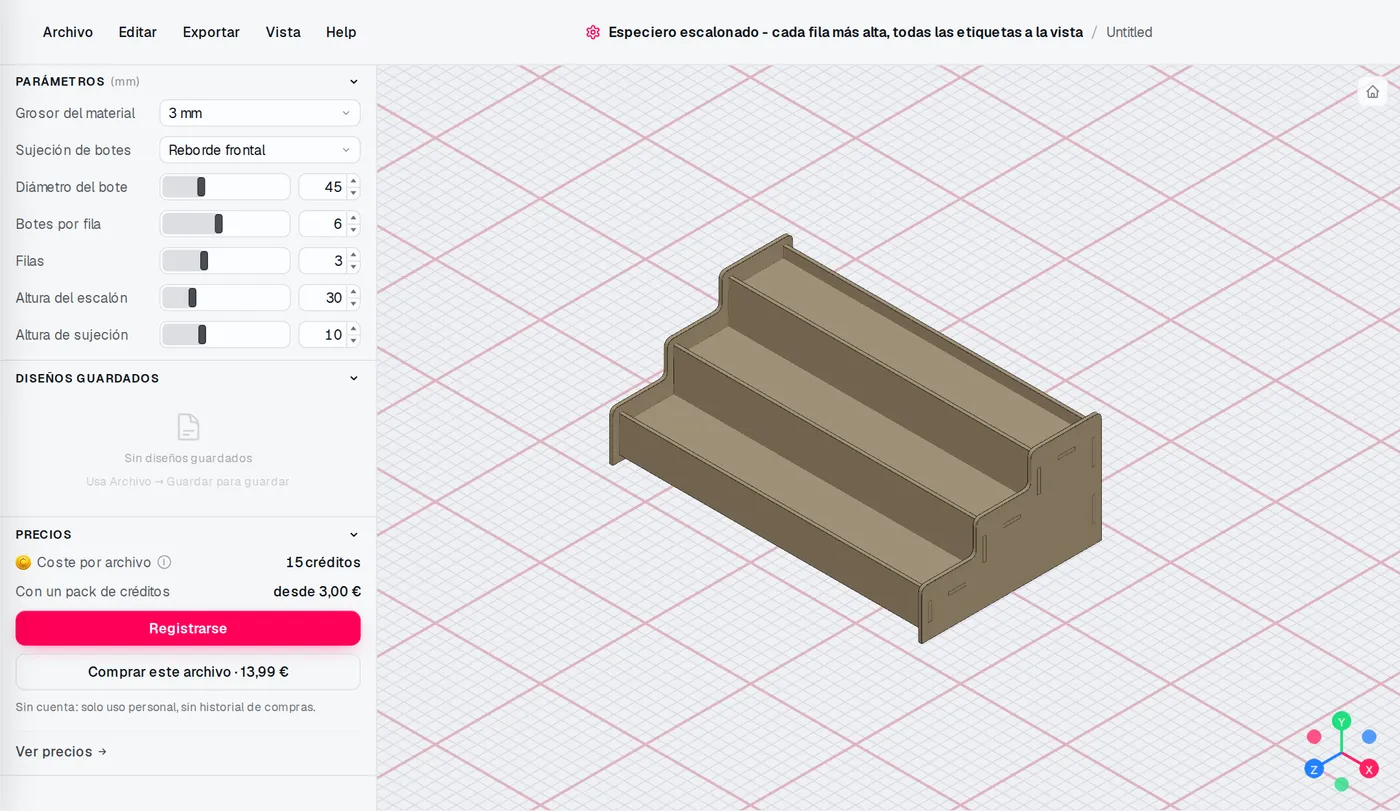
Task: Click the Registrarse button
Action: click(188, 628)
